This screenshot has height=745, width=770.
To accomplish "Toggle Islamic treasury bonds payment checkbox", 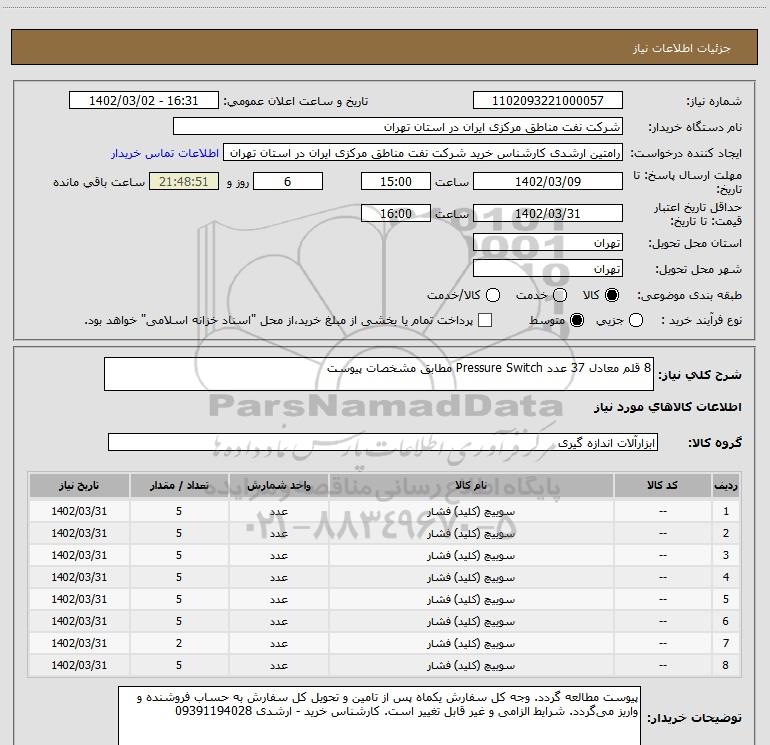I will [485, 320].
